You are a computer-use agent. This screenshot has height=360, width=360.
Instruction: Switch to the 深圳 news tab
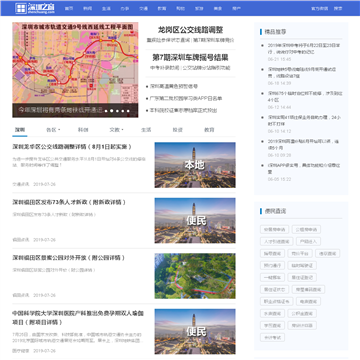(20, 130)
